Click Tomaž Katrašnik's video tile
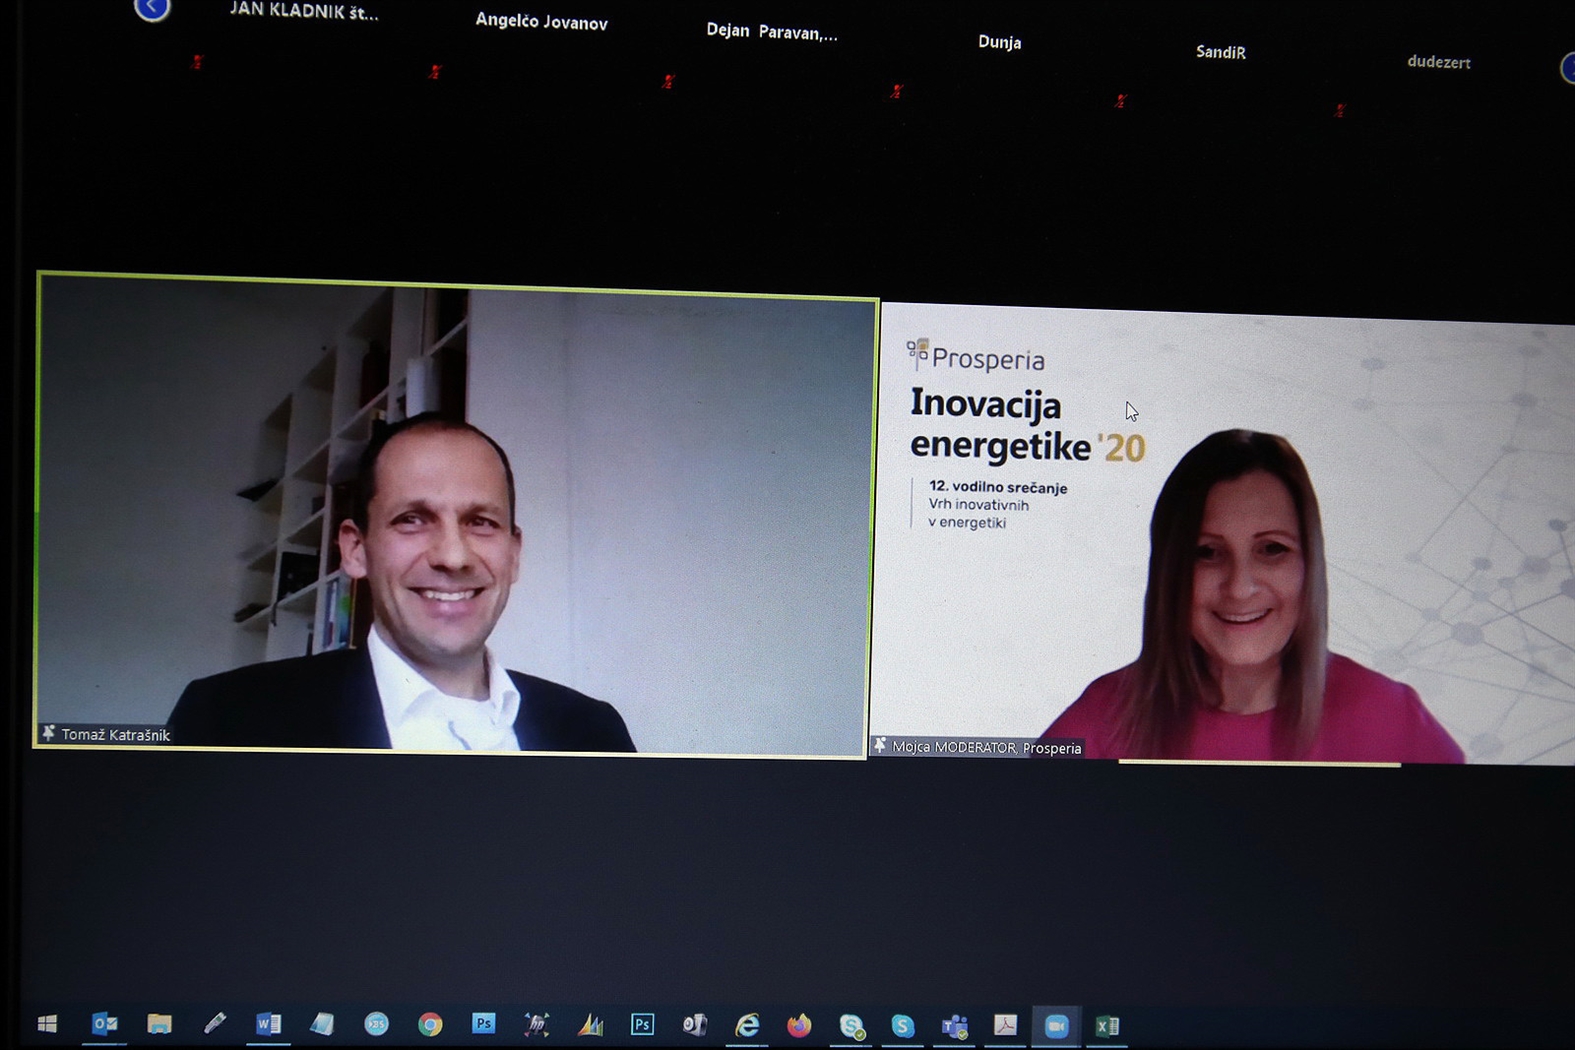This screenshot has height=1050, width=1575. (455, 515)
